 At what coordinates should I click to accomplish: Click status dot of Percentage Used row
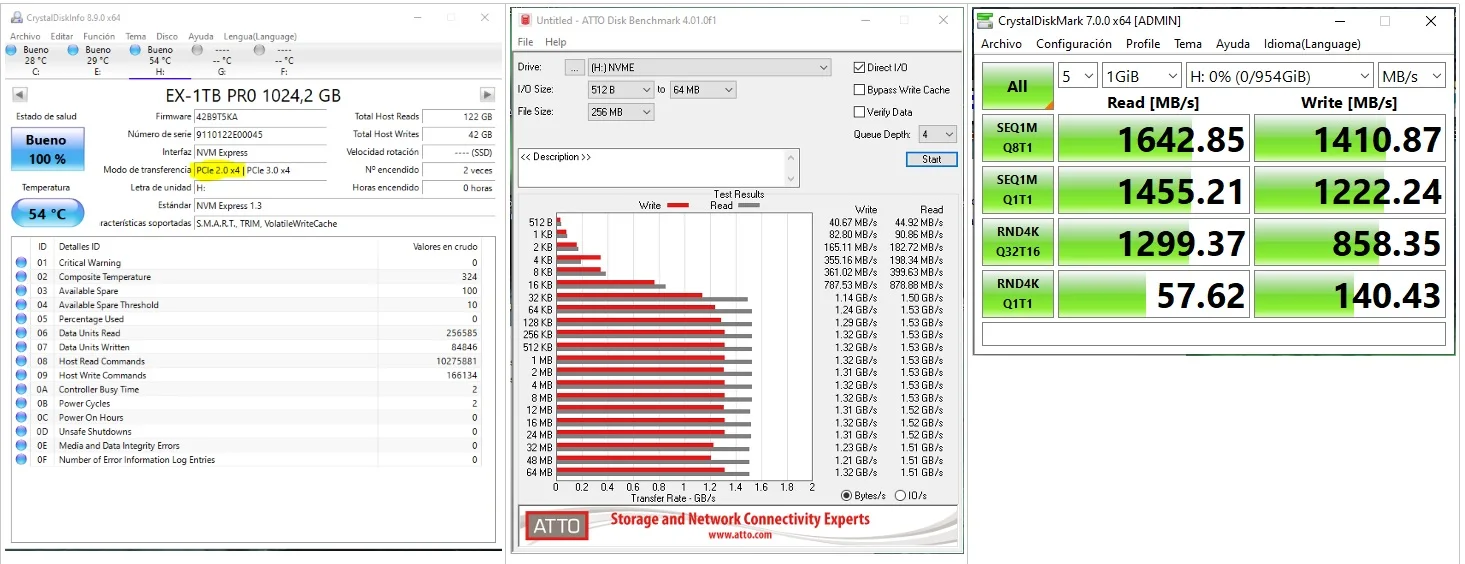(21, 319)
